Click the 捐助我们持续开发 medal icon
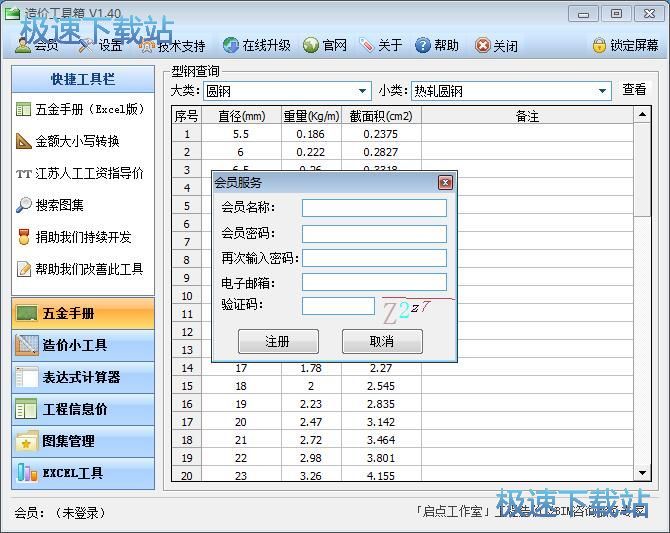This screenshot has height=533, width=670. coord(24,237)
